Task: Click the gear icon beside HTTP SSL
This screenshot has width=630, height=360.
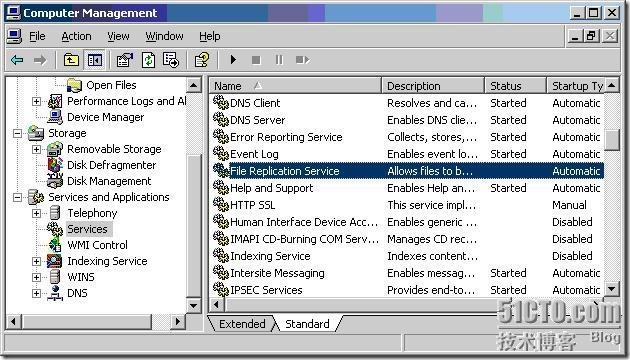Action: (x=221, y=205)
